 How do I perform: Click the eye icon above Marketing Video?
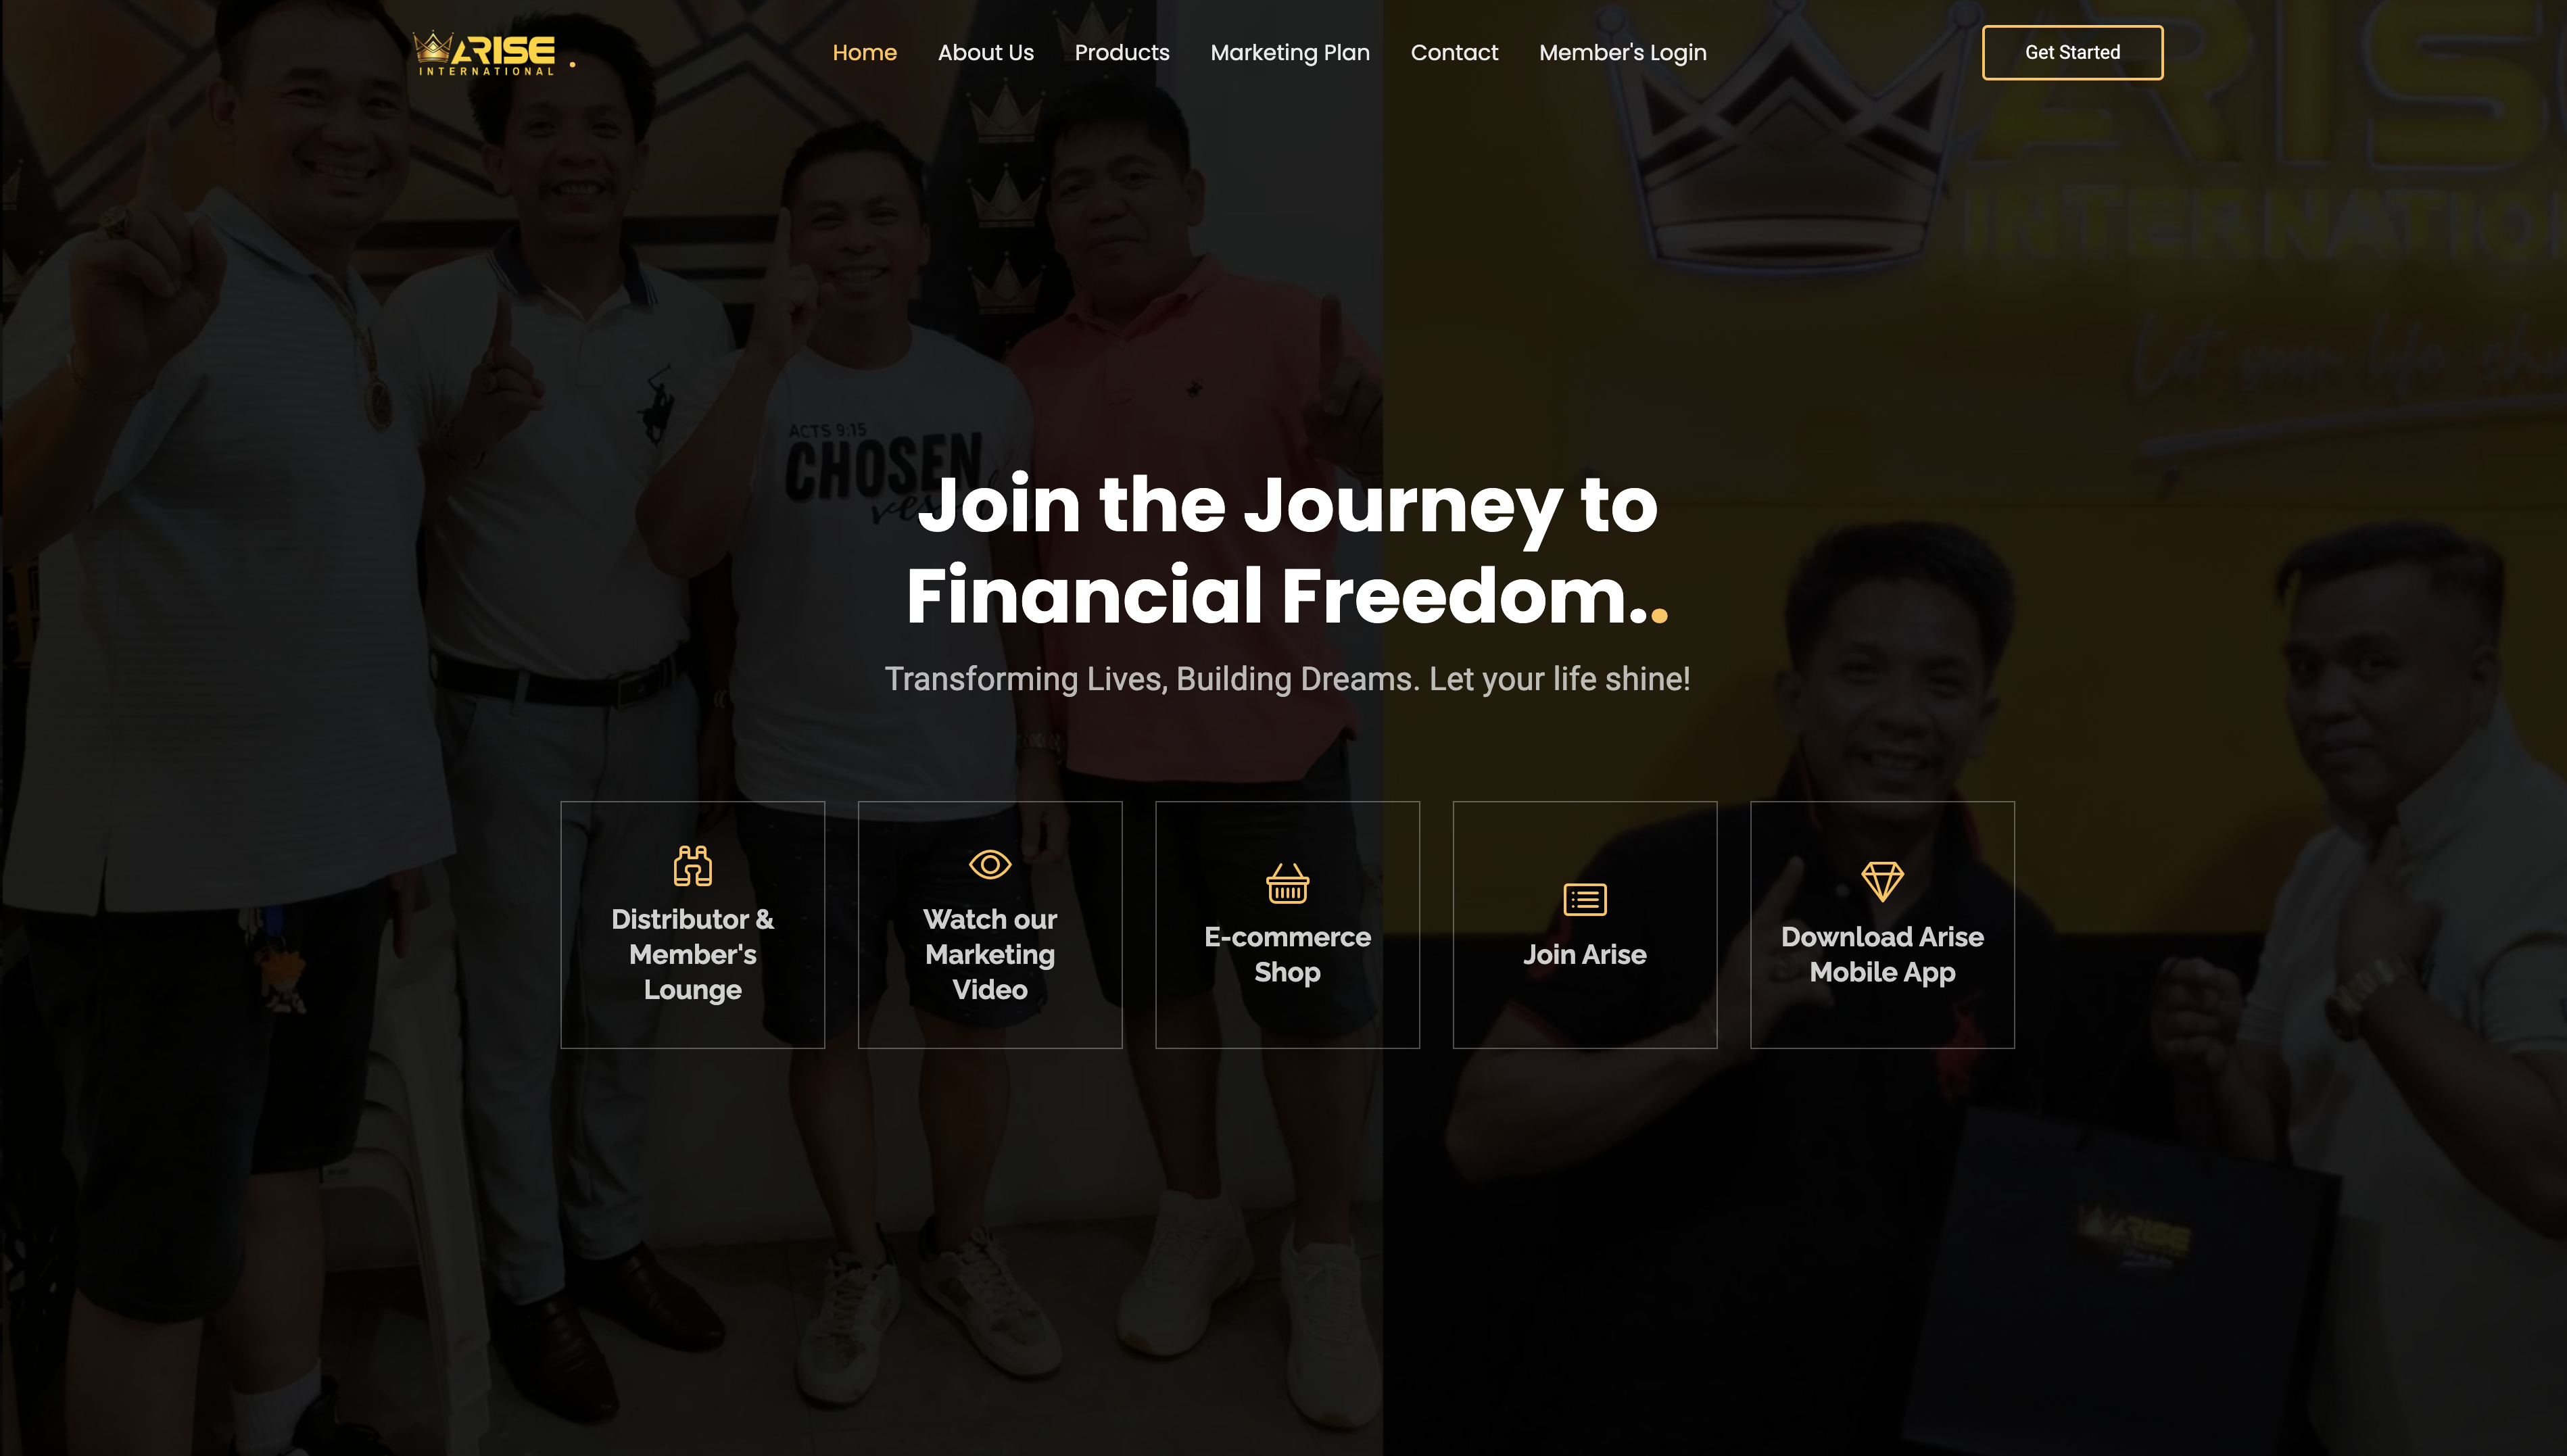point(990,864)
